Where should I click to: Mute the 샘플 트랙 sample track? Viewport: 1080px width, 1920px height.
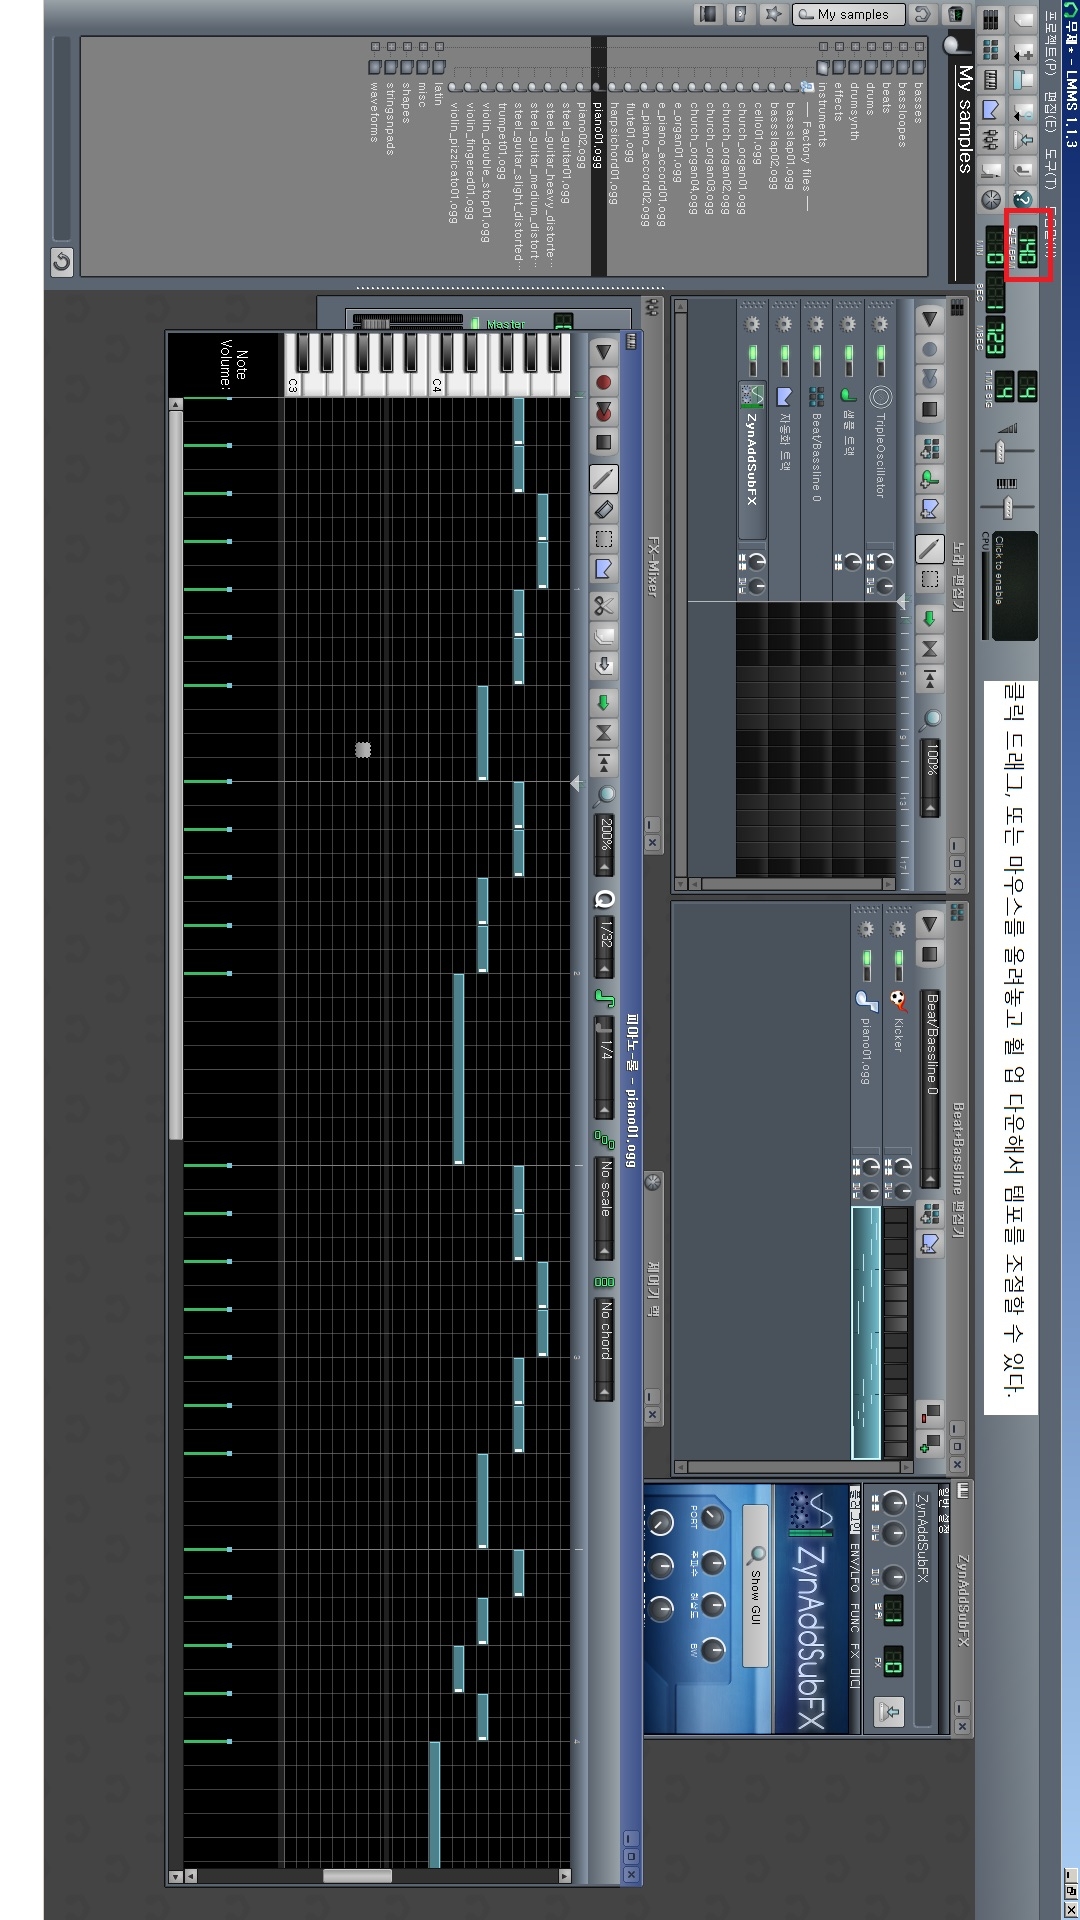(849, 353)
